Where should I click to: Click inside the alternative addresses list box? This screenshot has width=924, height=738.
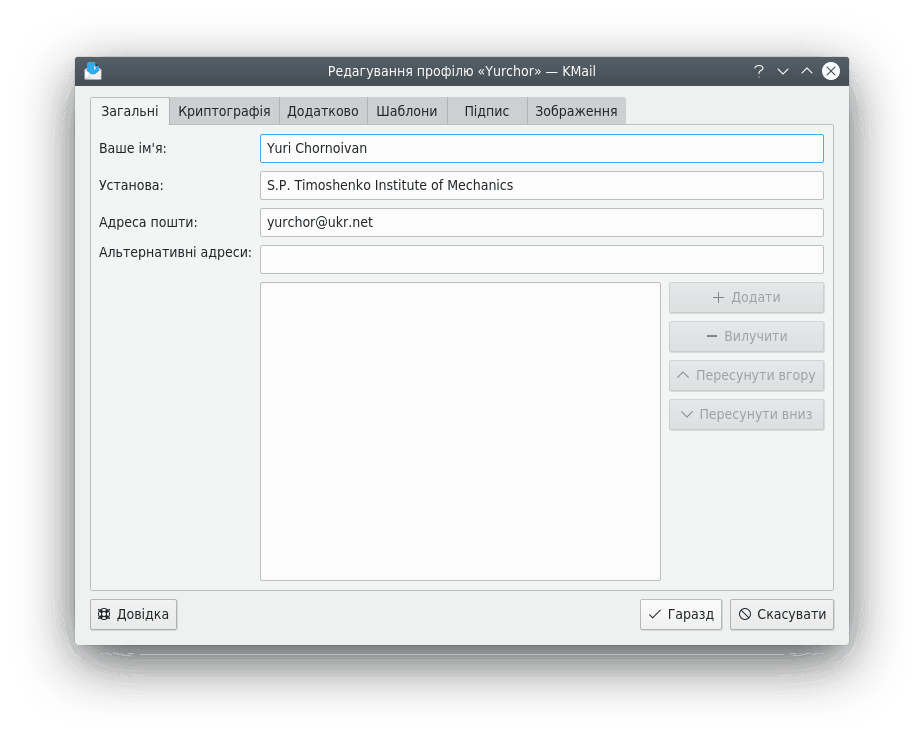[460, 430]
